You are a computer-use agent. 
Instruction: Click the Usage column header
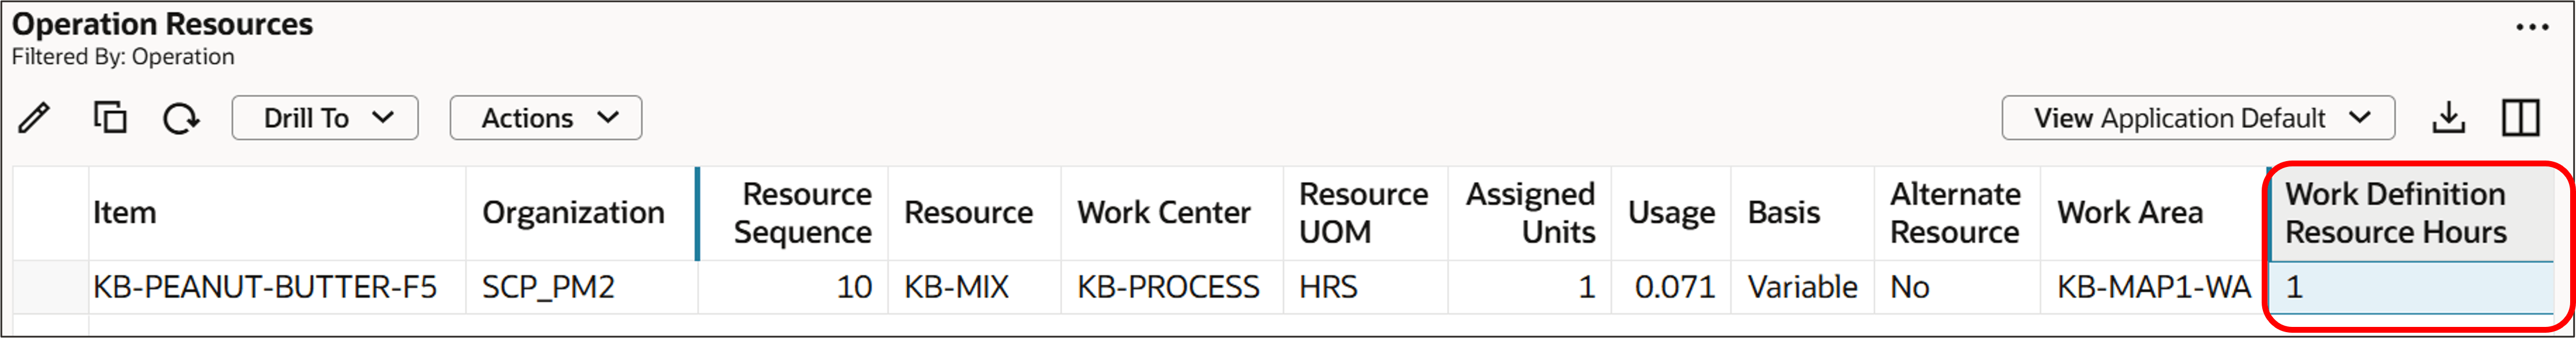pos(1671,212)
